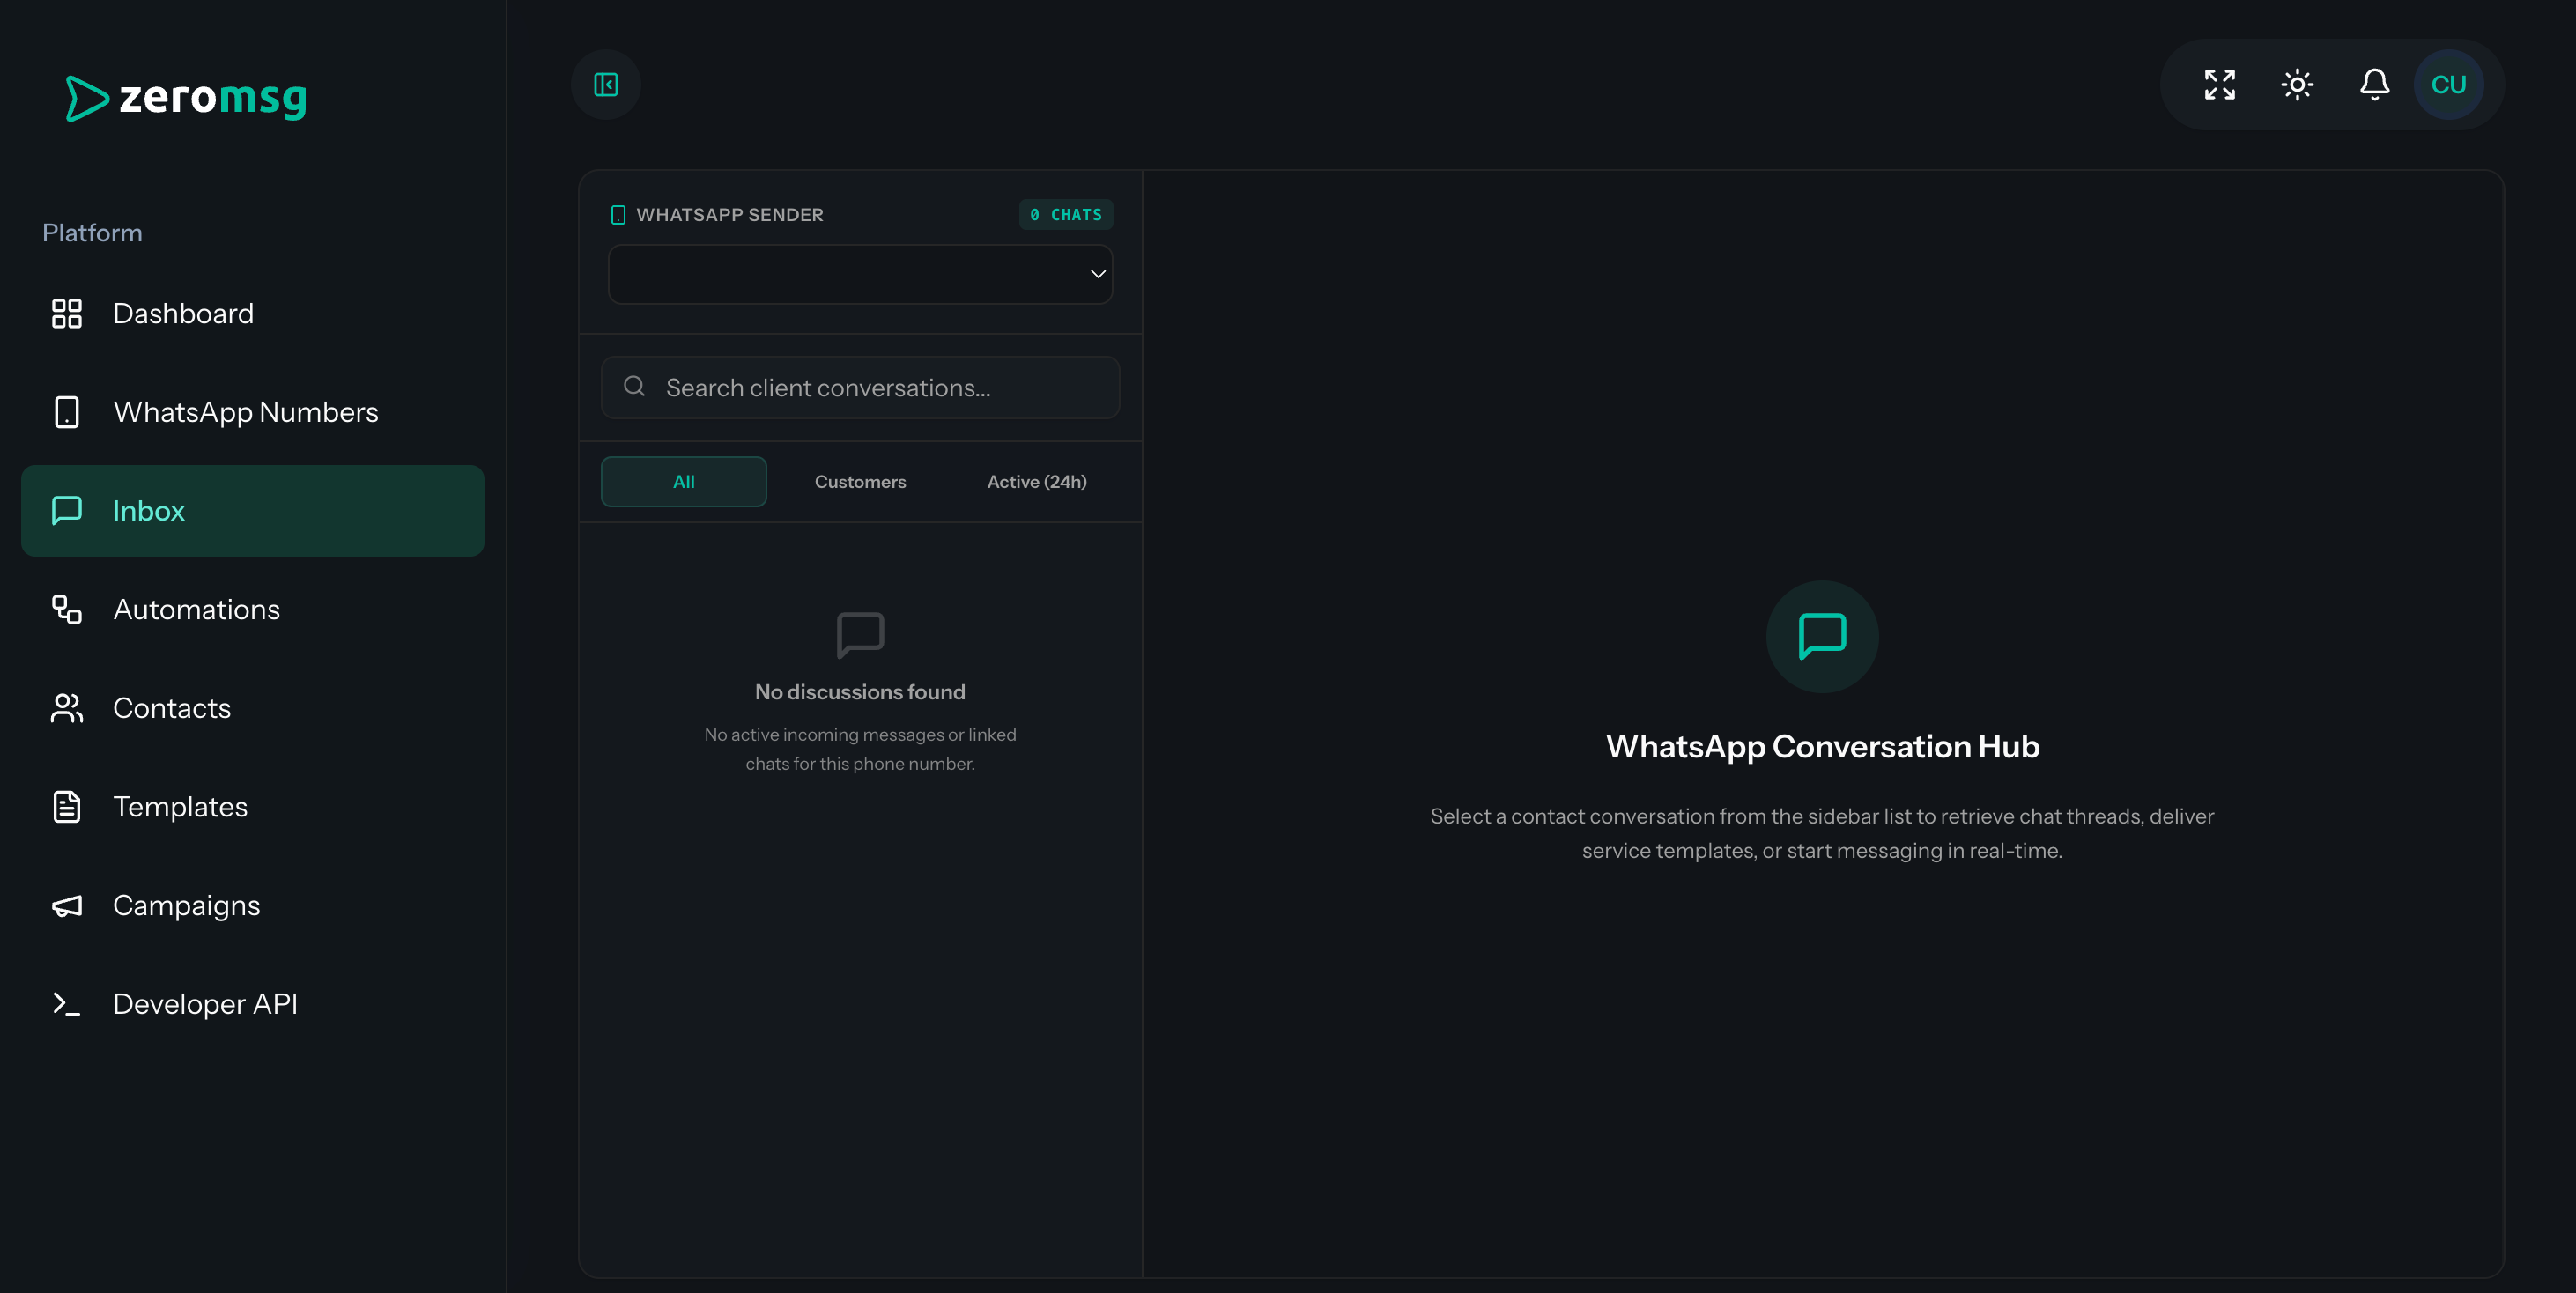The width and height of the screenshot is (2576, 1293).
Task: Open Dashboard from the sidebar
Action: [x=252, y=313]
